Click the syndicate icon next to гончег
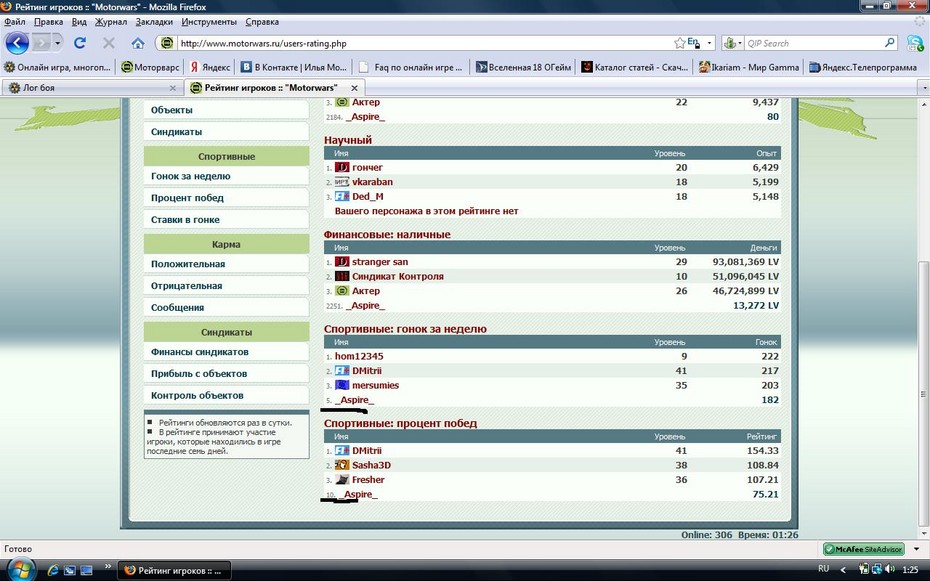 tap(342, 167)
